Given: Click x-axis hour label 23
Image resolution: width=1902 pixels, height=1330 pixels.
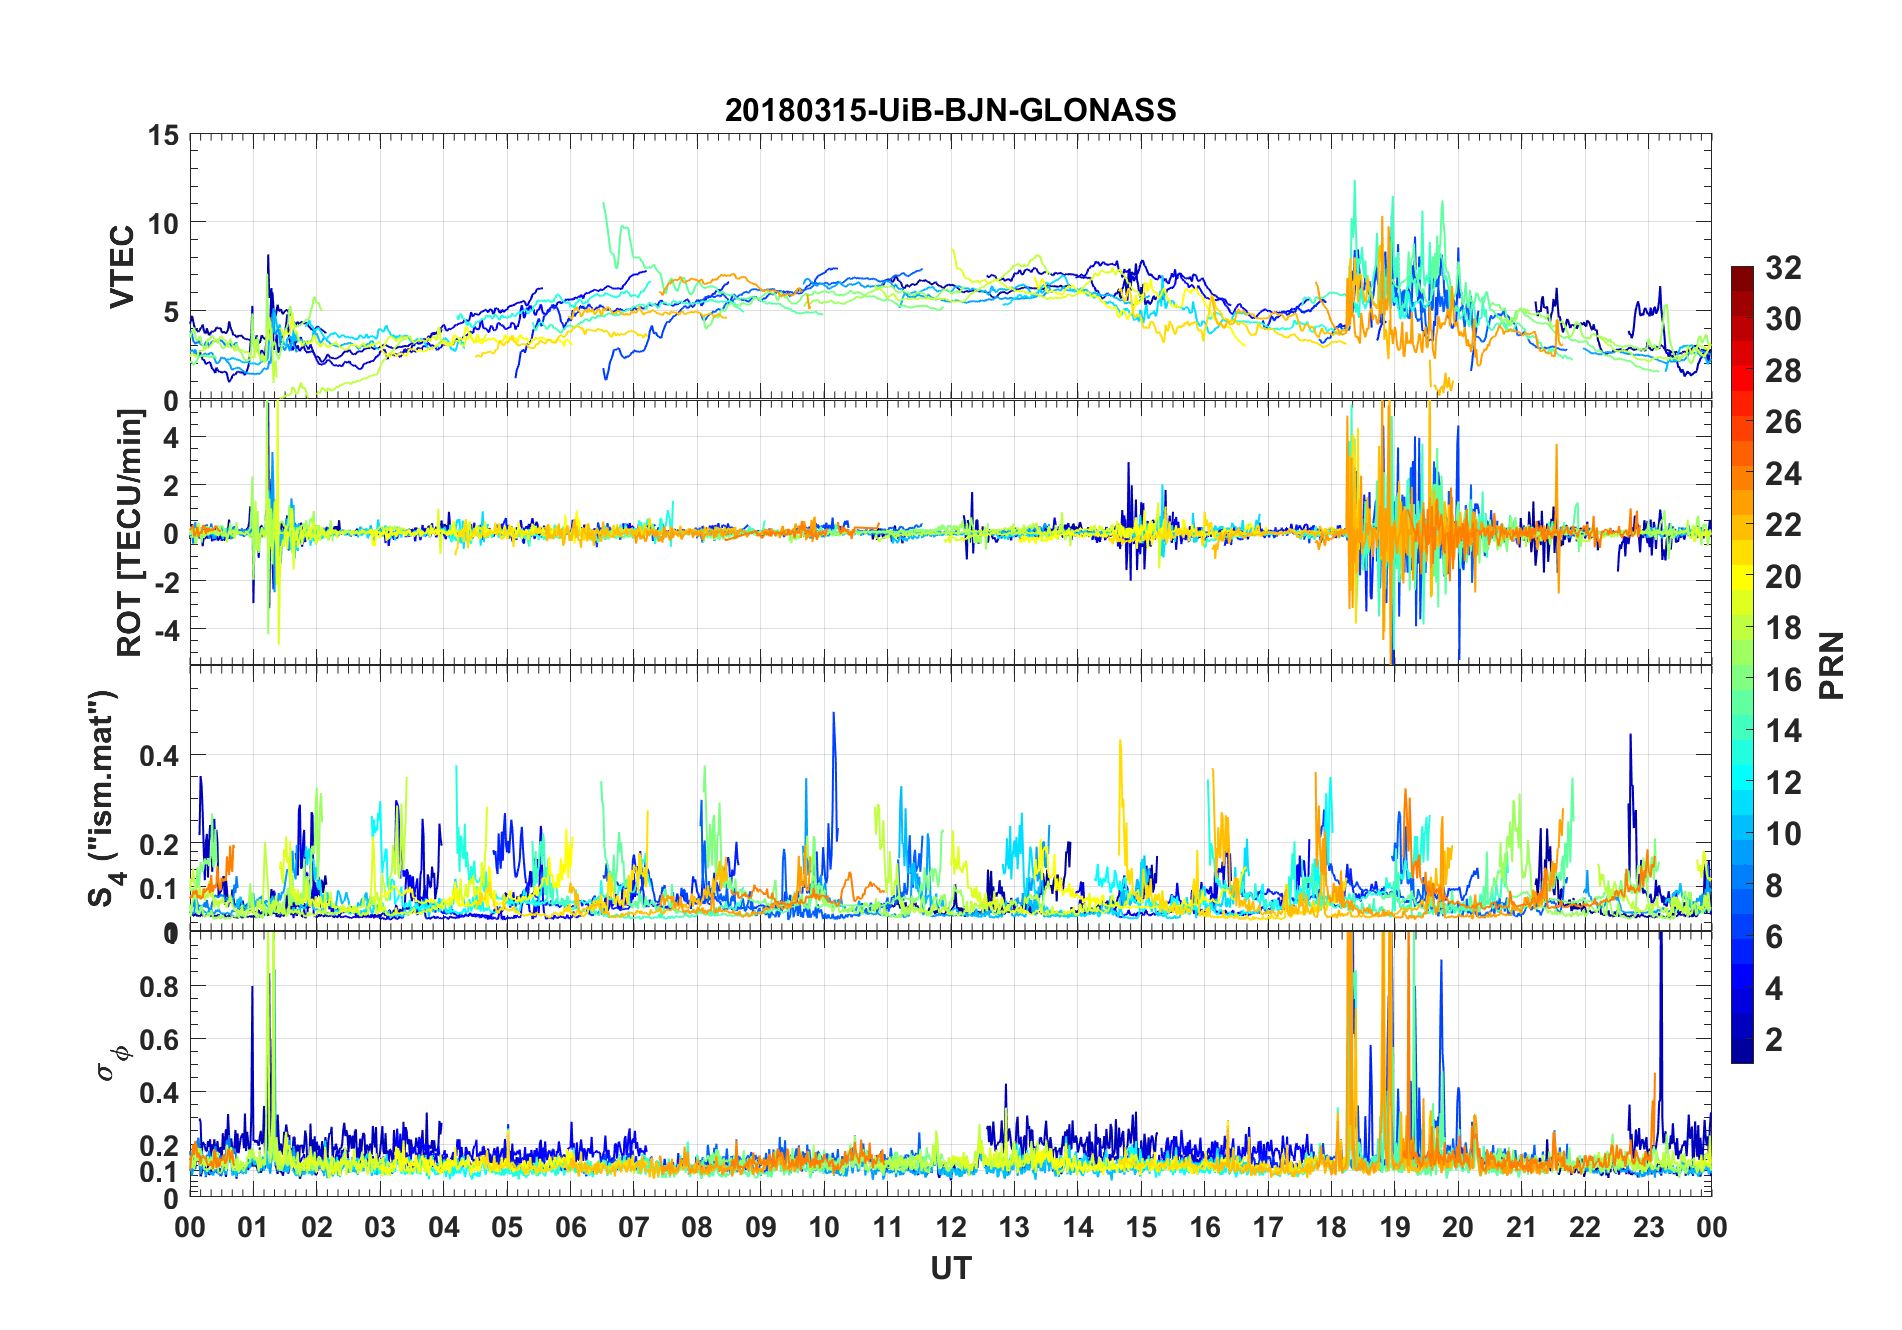Looking at the screenshot, I should [x=1648, y=1227].
